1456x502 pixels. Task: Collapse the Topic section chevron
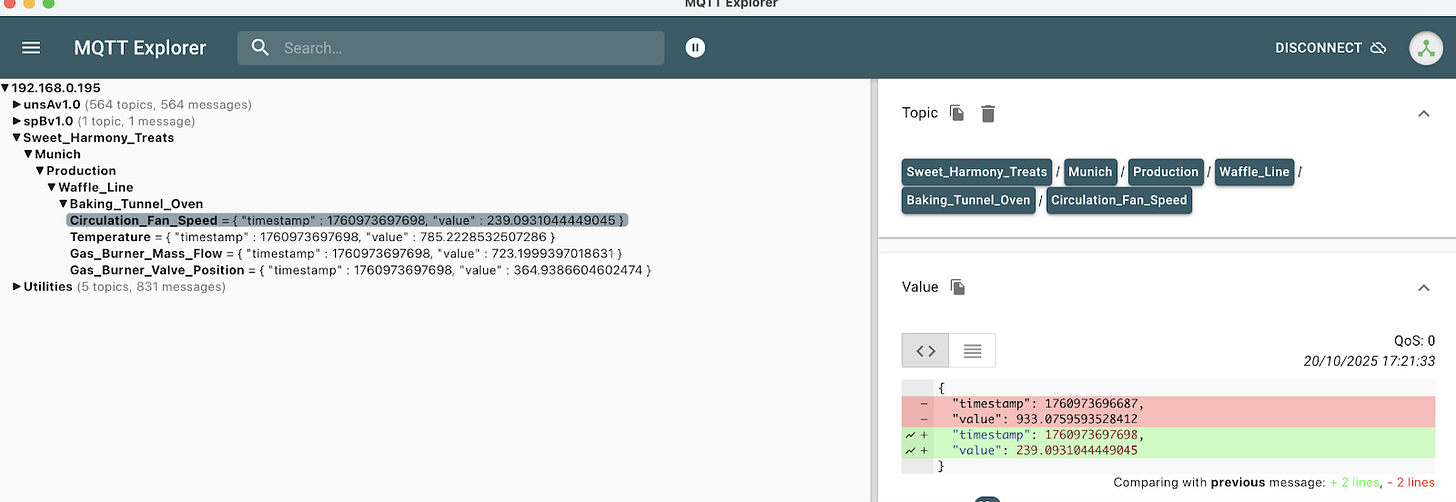click(1424, 114)
